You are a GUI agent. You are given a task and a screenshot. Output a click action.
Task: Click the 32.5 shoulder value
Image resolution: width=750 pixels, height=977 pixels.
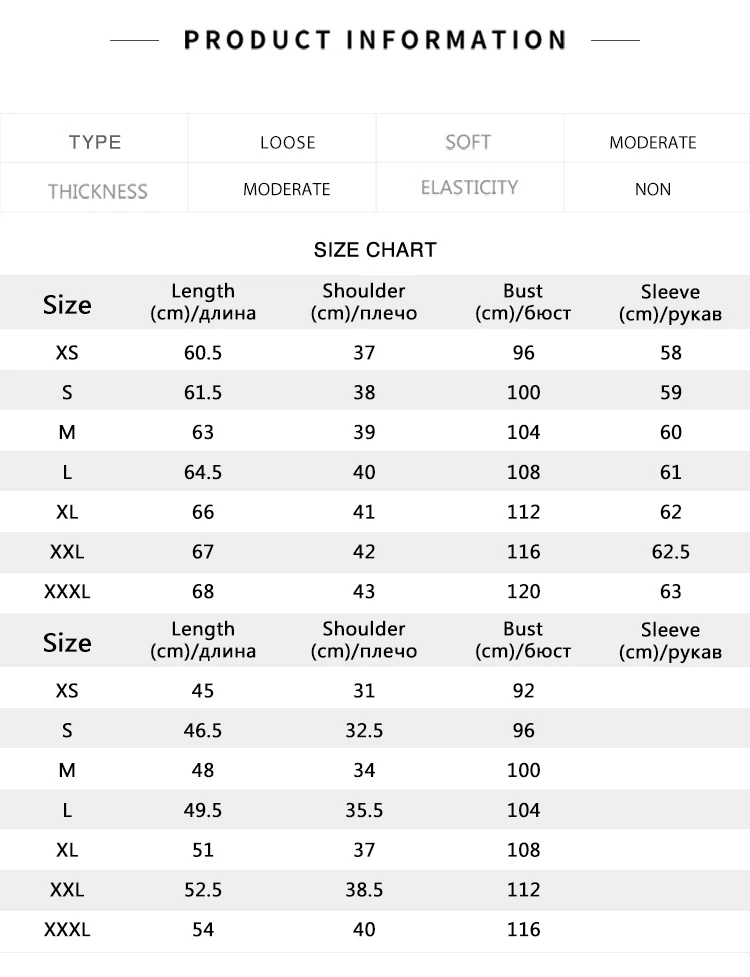[x=364, y=730]
